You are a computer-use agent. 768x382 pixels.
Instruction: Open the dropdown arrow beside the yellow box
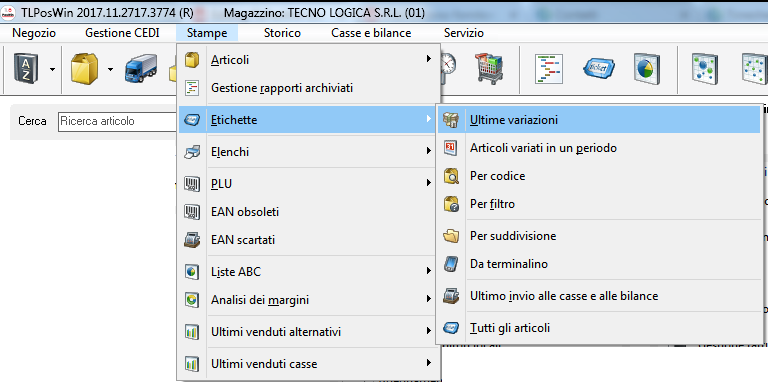pyautogui.click(x=110, y=69)
